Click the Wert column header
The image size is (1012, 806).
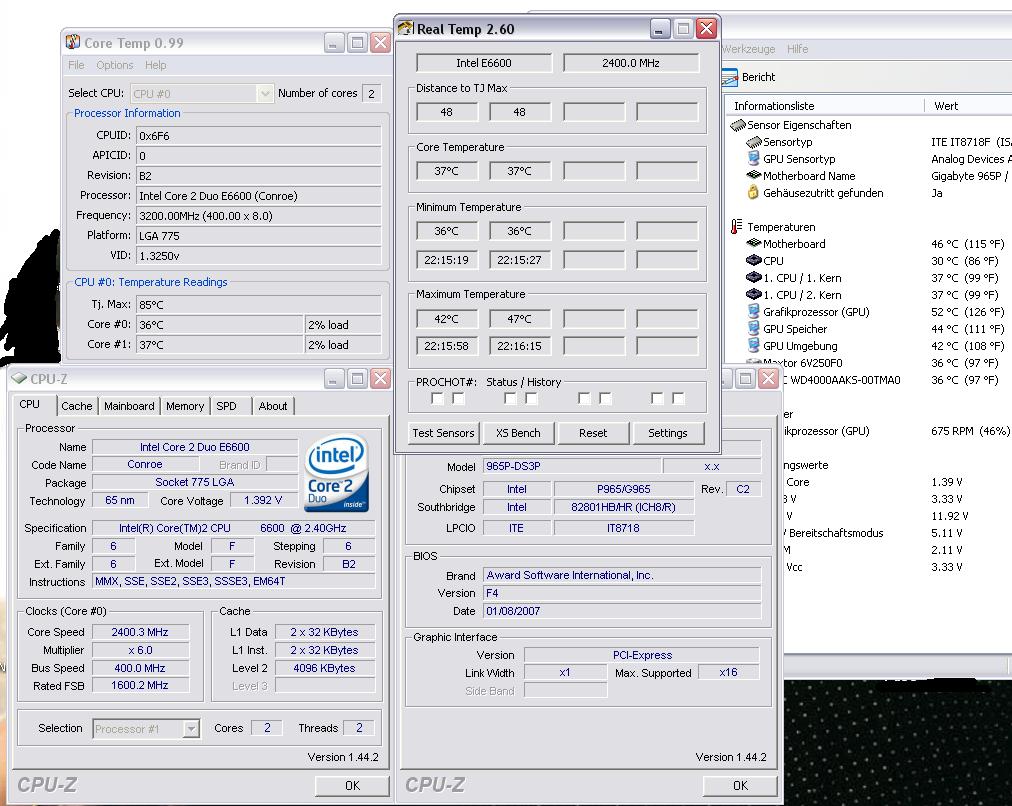click(x=968, y=106)
